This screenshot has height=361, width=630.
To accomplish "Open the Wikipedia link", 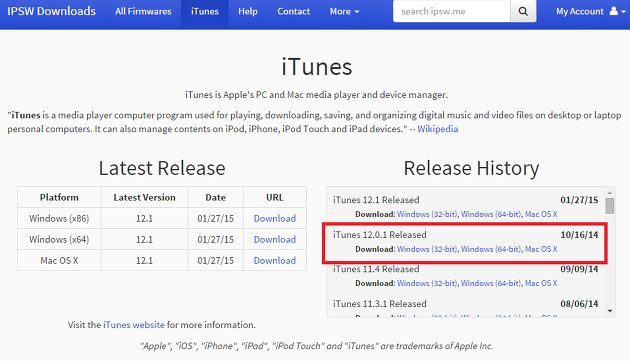I will [x=438, y=129].
